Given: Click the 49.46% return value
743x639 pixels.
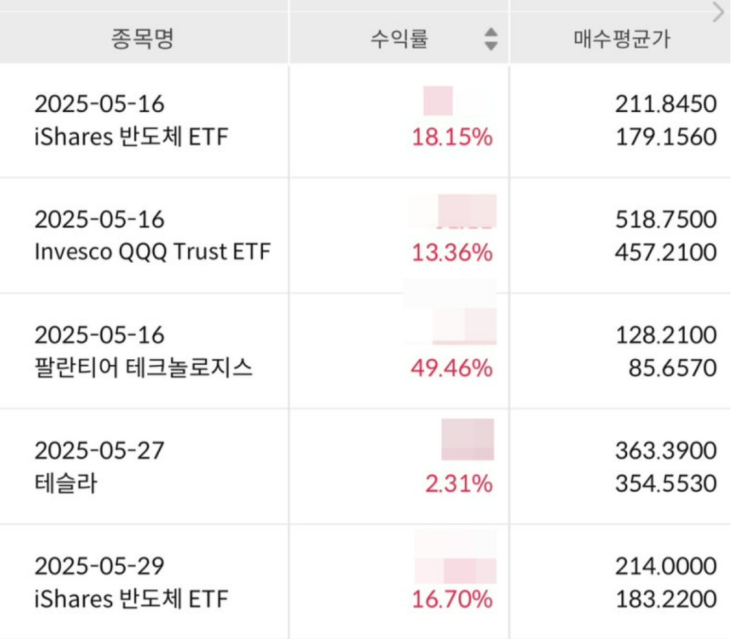Looking at the screenshot, I should [x=452, y=368].
